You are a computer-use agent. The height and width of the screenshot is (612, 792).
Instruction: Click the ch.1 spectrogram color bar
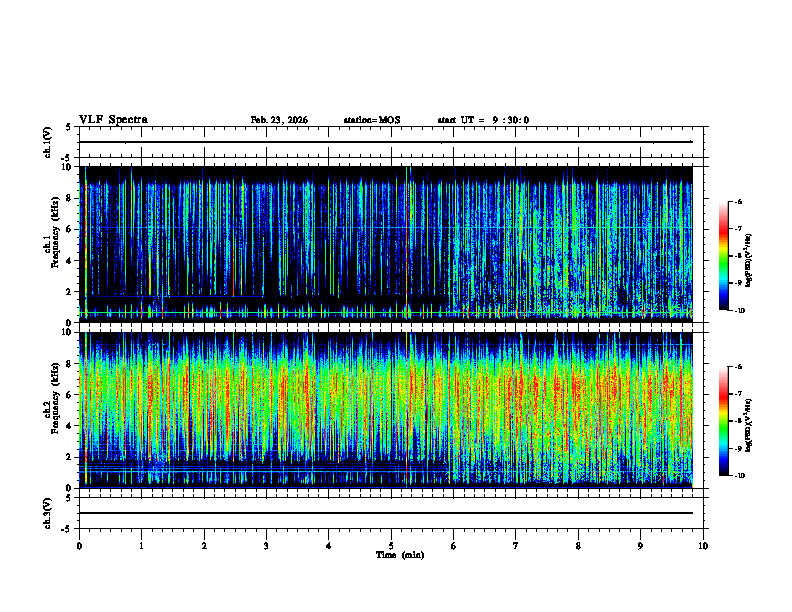coord(723,256)
